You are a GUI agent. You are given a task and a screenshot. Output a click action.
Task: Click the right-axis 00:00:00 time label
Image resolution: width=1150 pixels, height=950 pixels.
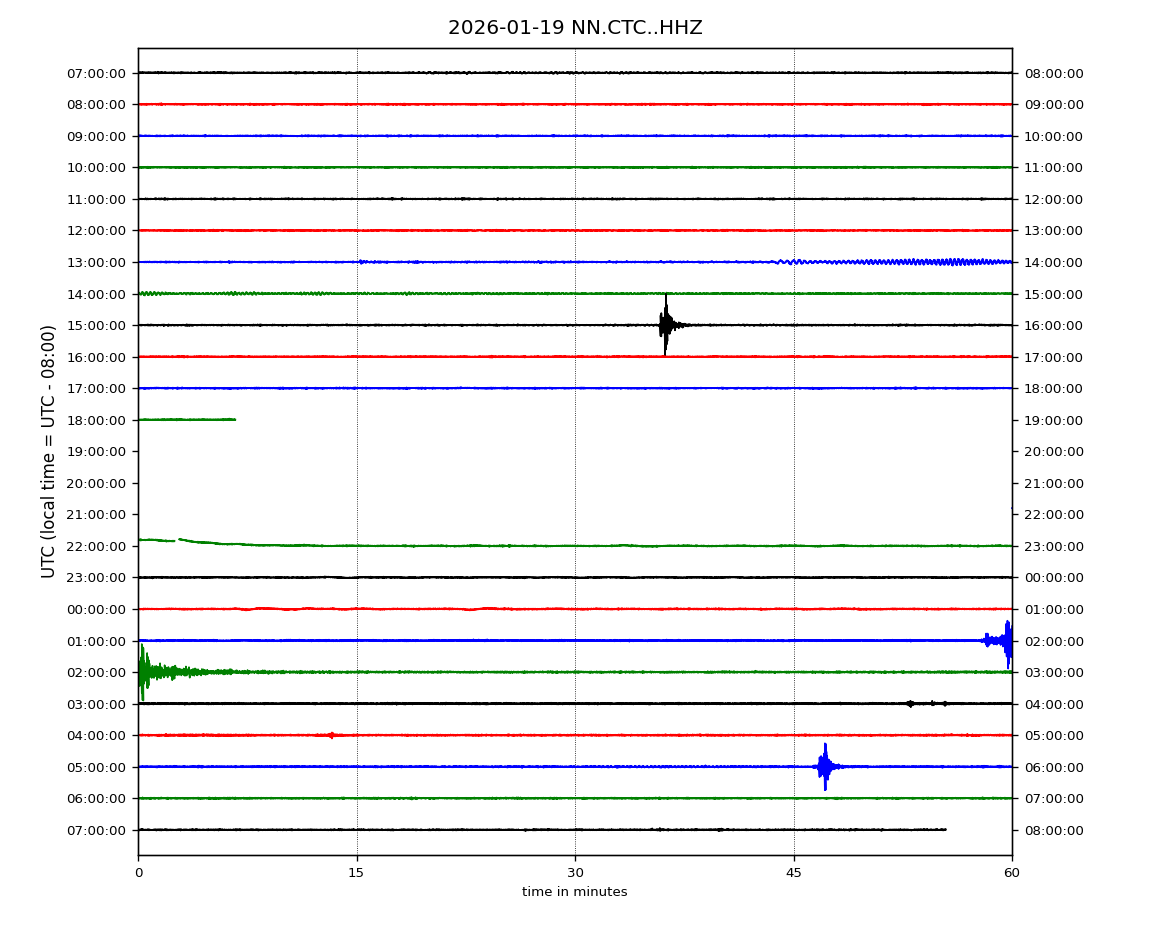(x=1053, y=577)
